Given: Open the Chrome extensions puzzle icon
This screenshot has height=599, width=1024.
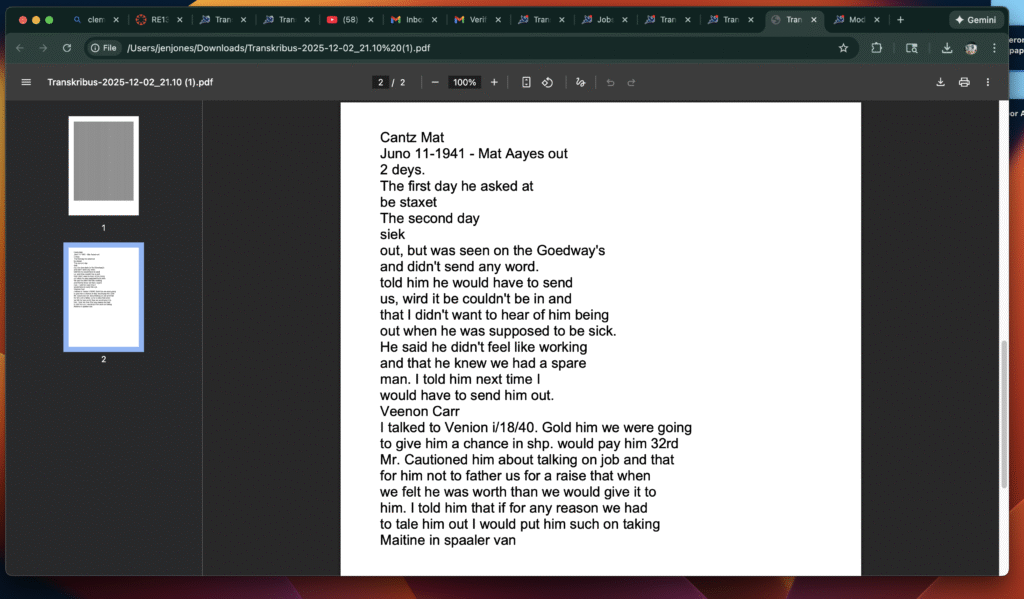Looking at the screenshot, I should point(877,47).
